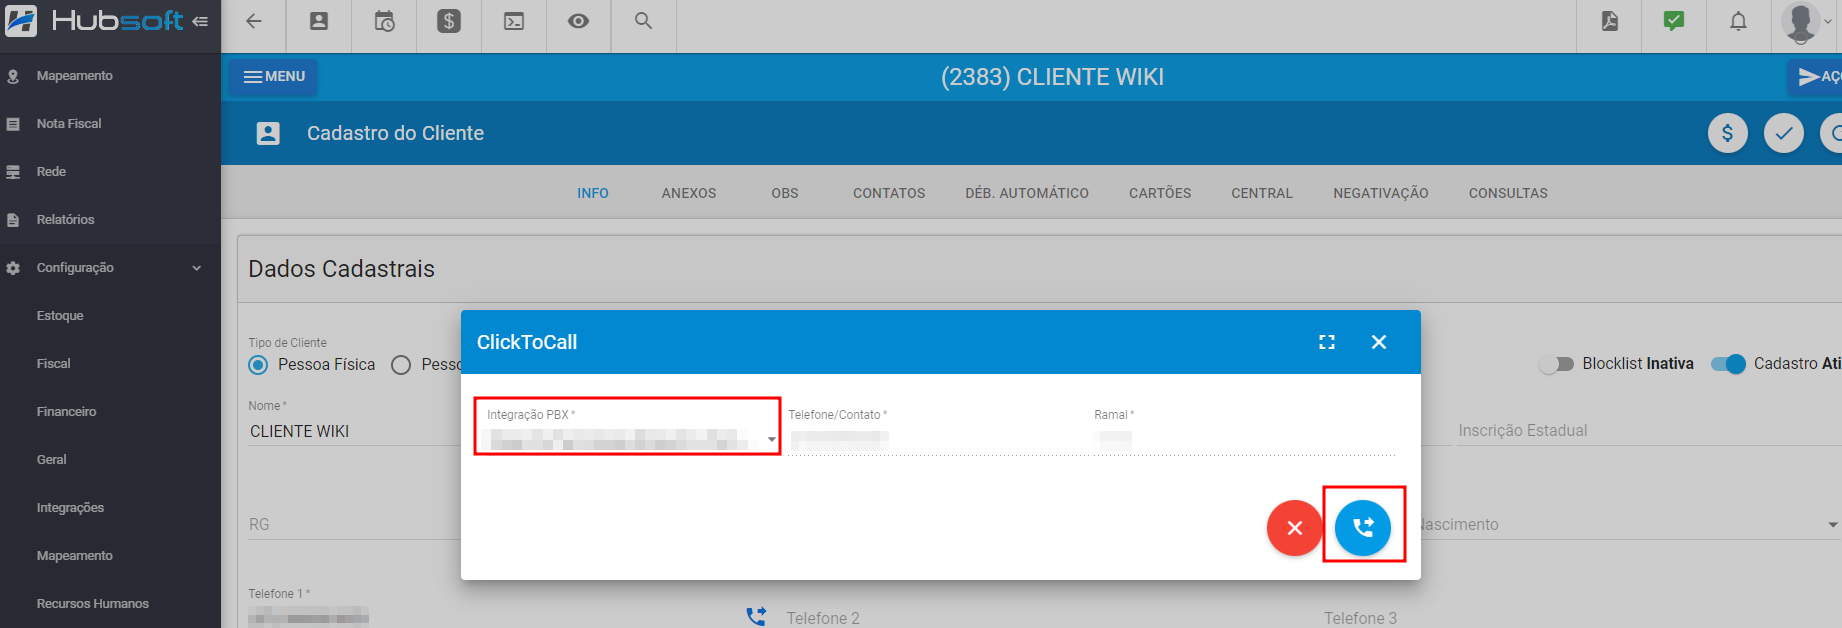This screenshot has width=1842, height=628.
Task: Open the dollar sign financial toolbar icon
Action: pos(449,21)
